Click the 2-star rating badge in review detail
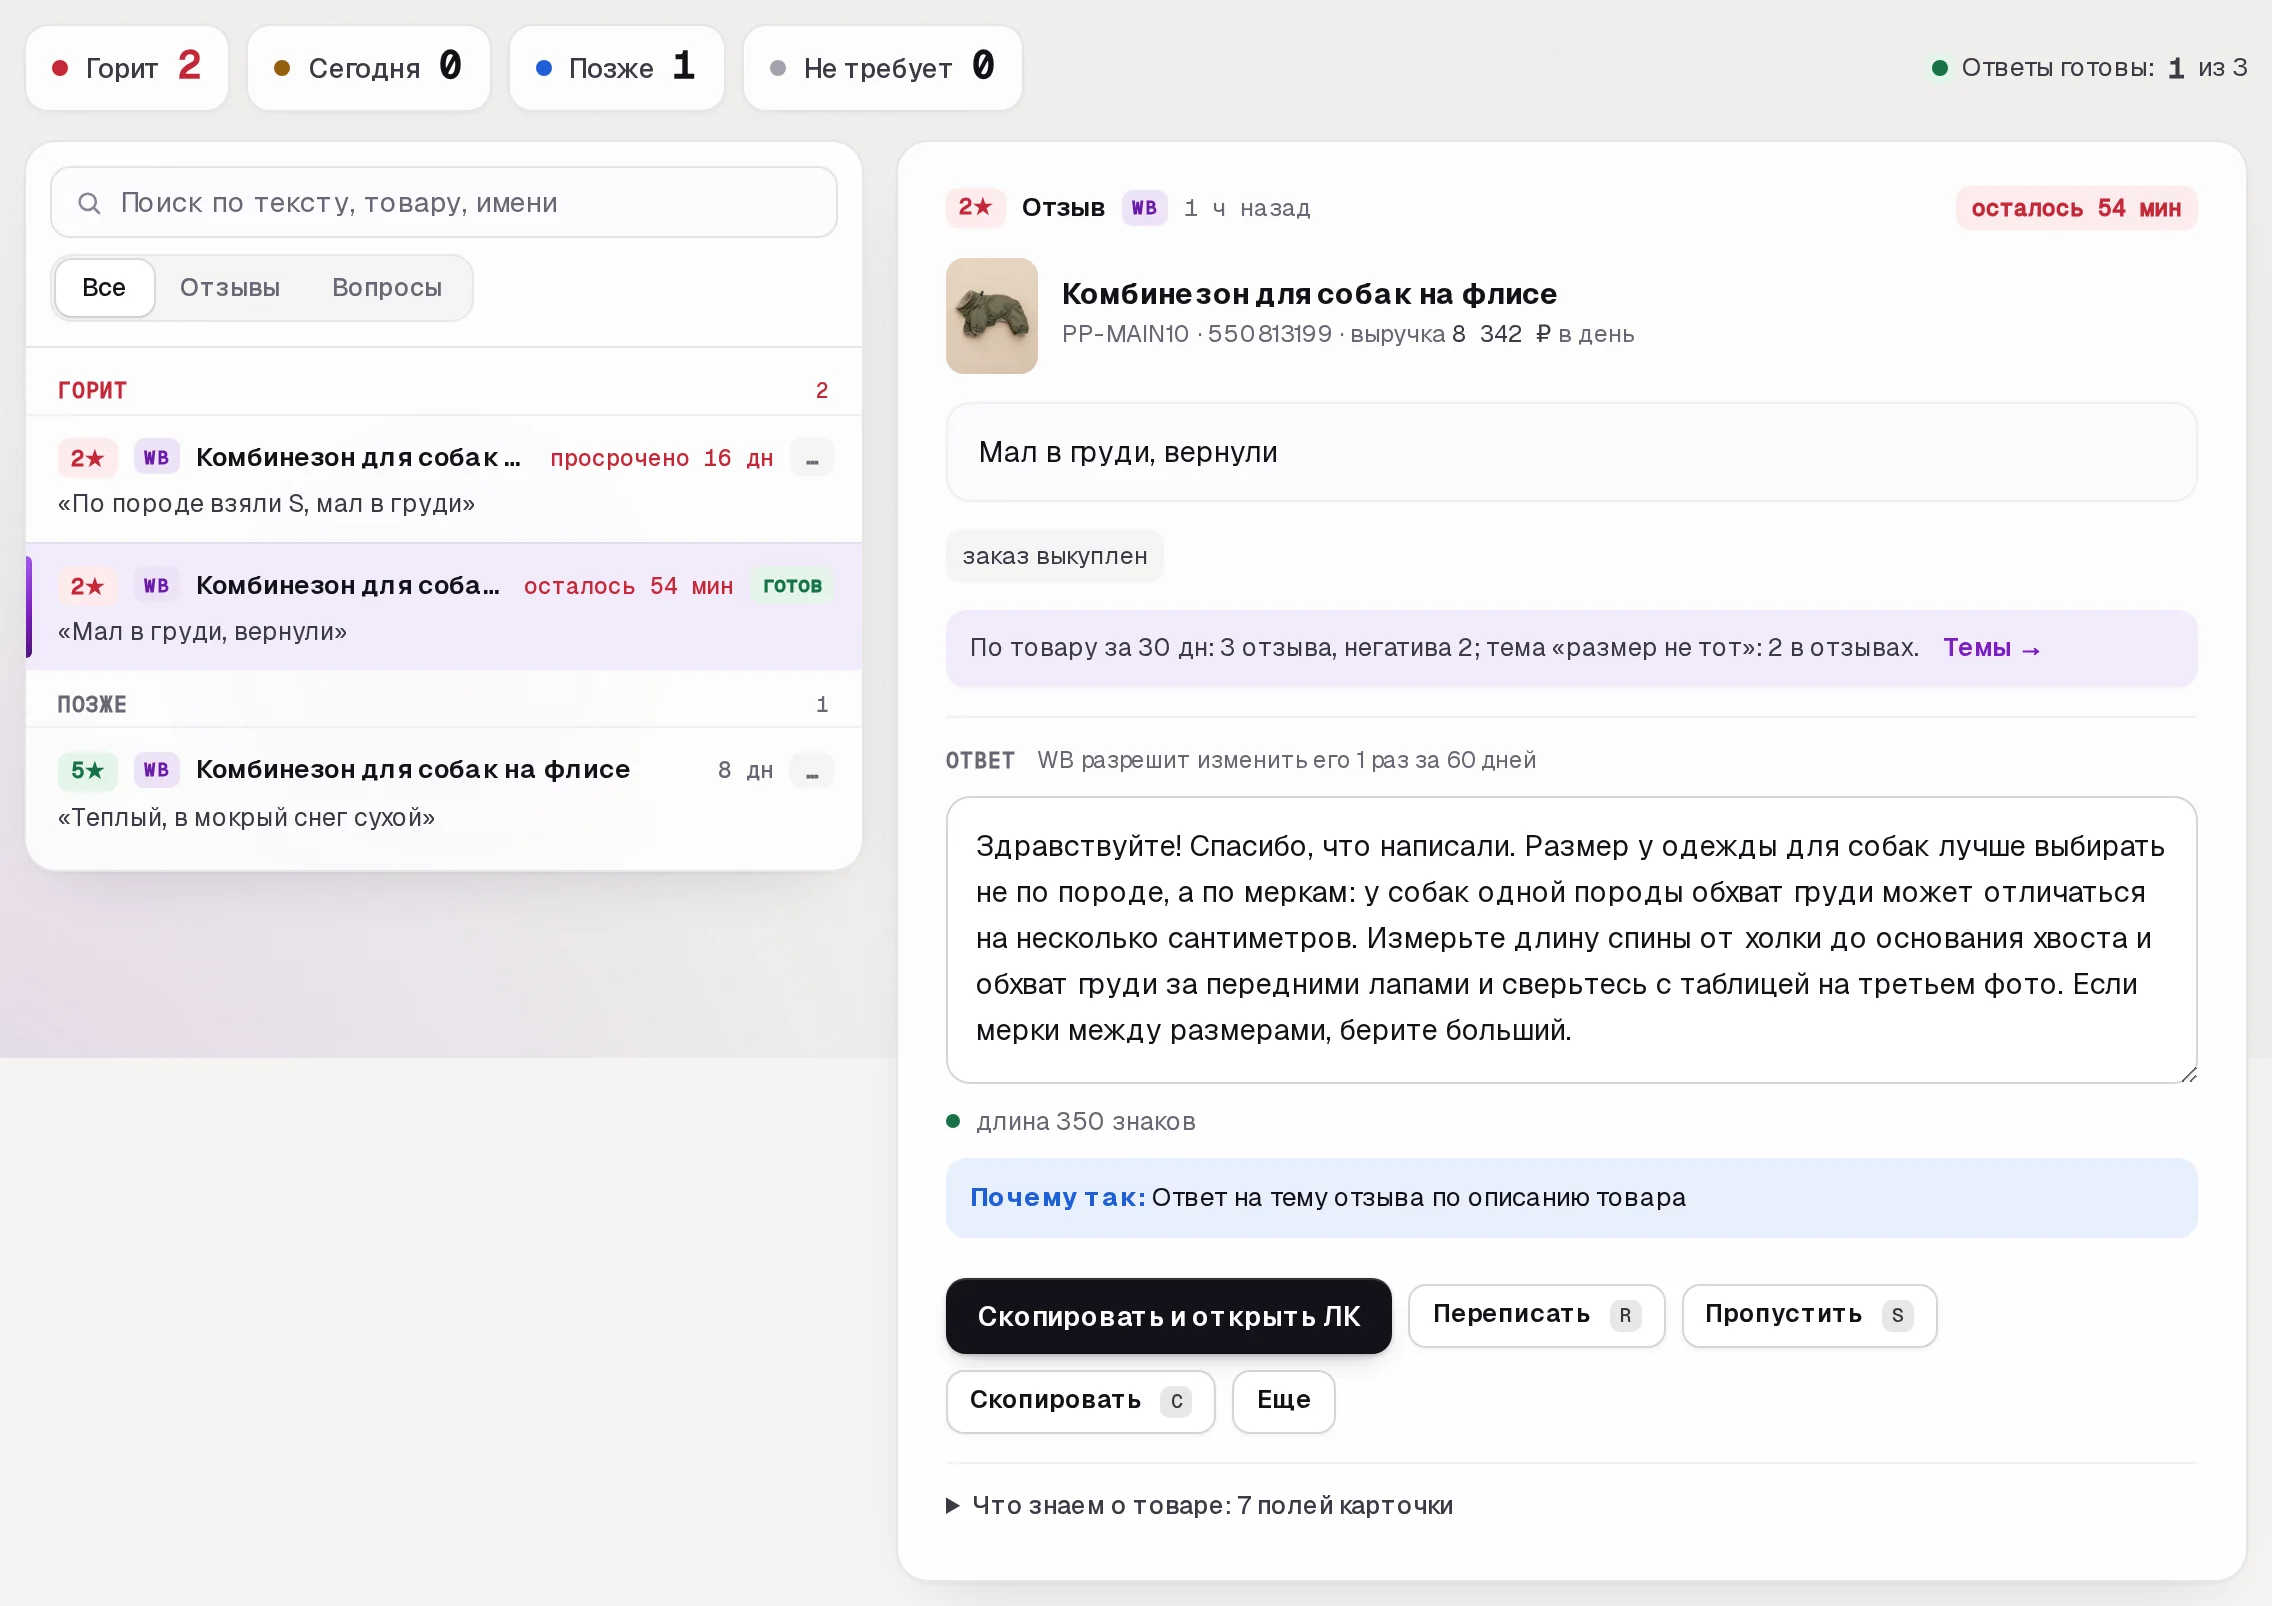 click(975, 208)
